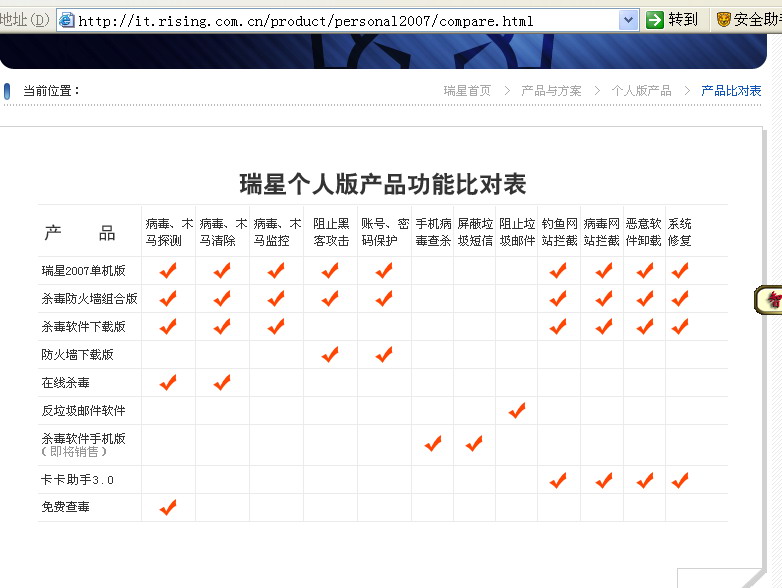The height and width of the screenshot is (588, 782).
Task: Click the 防火墙下载版 product row label
Action: click(x=77, y=355)
